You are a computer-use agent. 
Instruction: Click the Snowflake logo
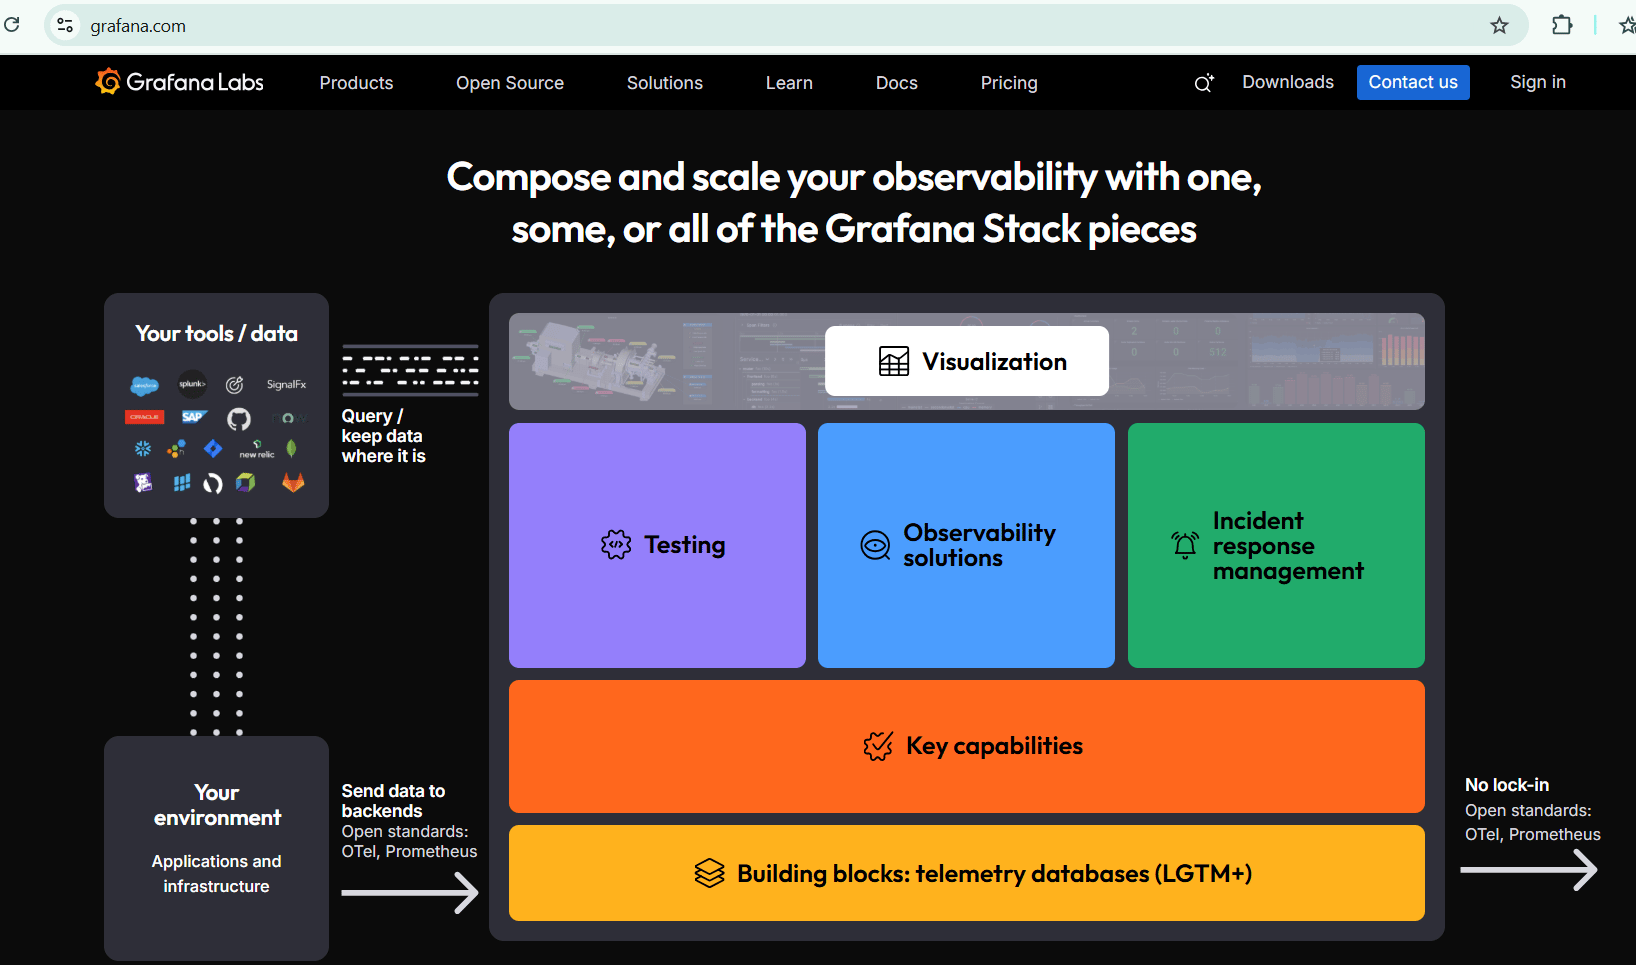(x=143, y=449)
